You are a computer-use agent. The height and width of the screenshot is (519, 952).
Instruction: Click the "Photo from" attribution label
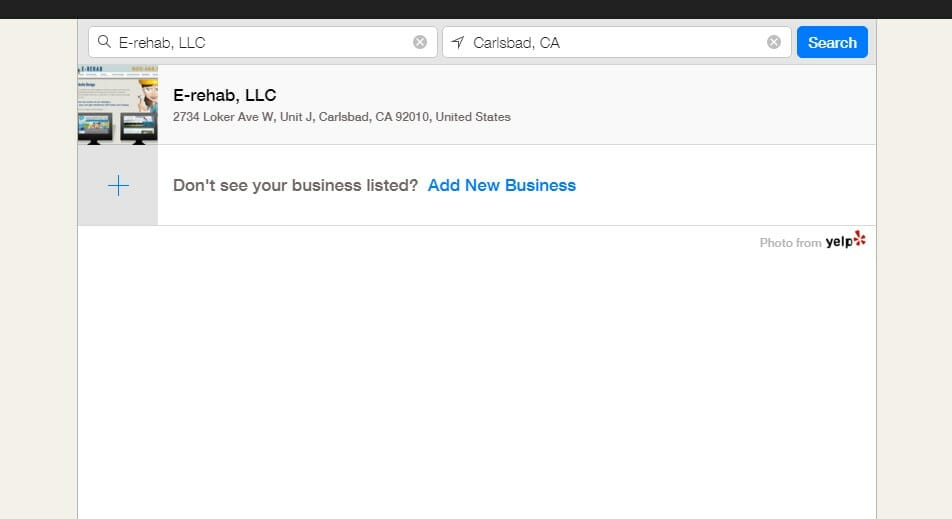click(790, 243)
